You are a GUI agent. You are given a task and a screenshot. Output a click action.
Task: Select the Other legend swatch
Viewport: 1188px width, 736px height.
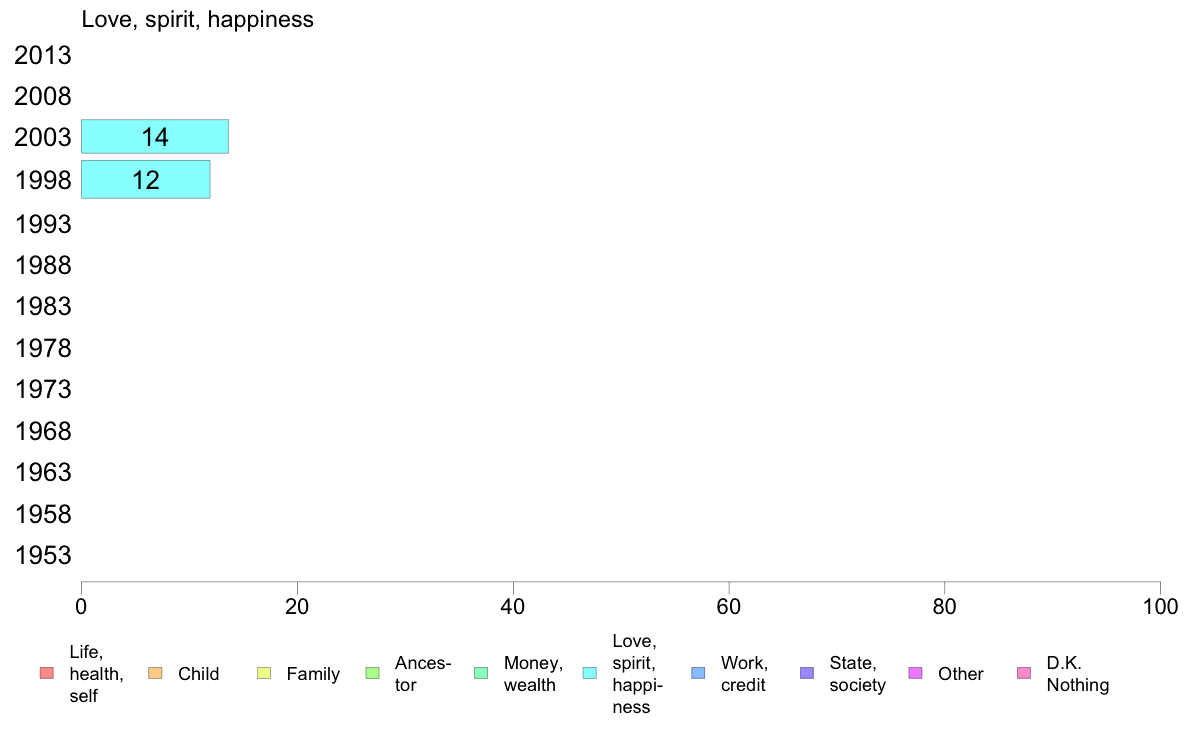click(x=915, y=673)
